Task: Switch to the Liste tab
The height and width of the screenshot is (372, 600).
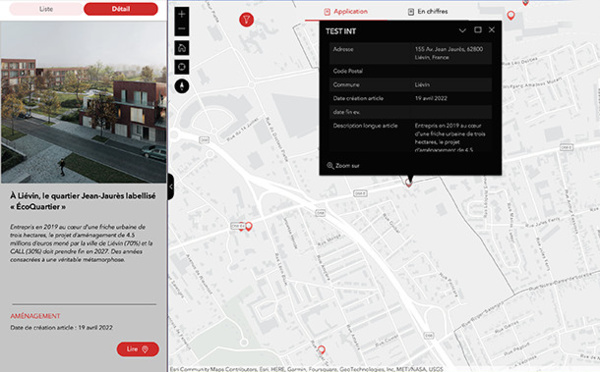Action: [46, 9]
